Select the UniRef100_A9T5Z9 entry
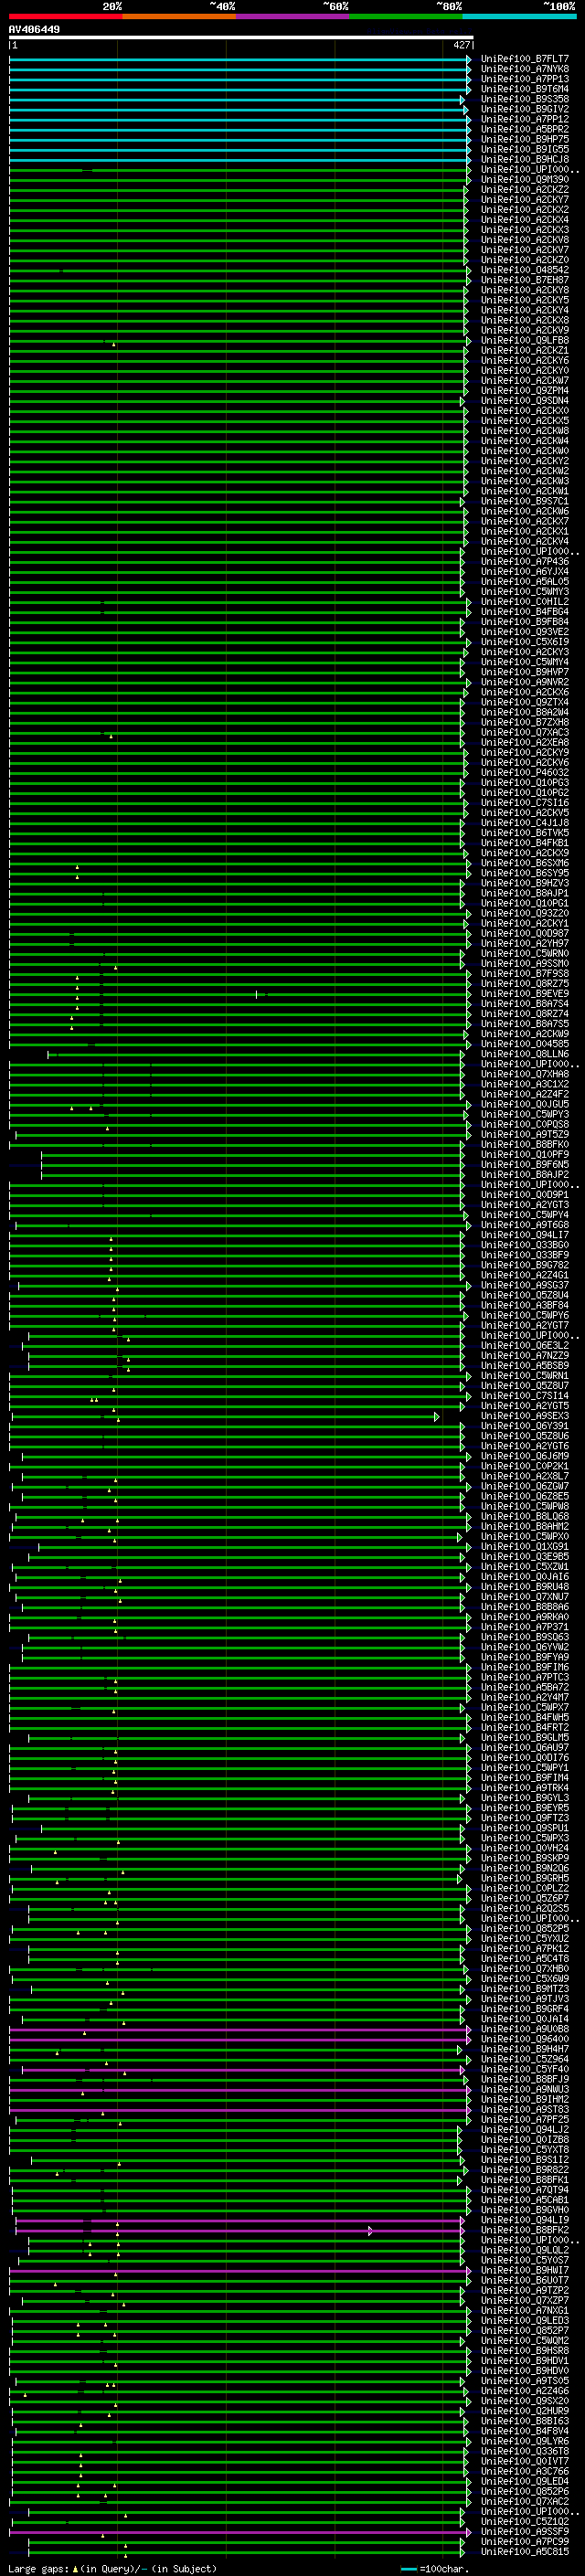This screenshot has width=585, height=2576. (524, 1134)
